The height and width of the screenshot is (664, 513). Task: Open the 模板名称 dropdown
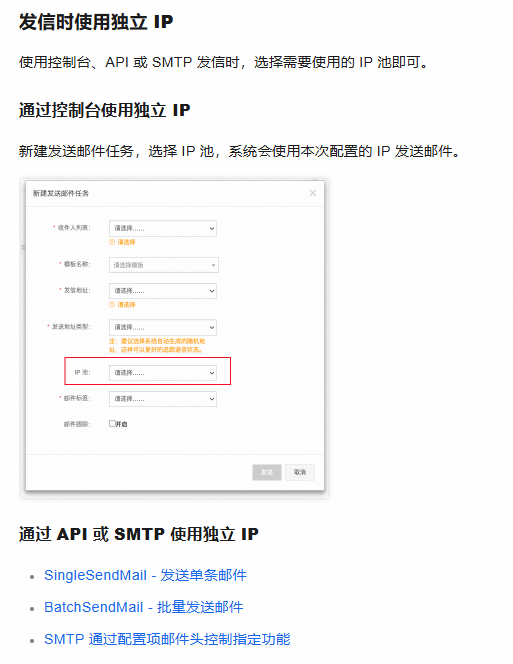pyautogui.click(x=164, y=265)
